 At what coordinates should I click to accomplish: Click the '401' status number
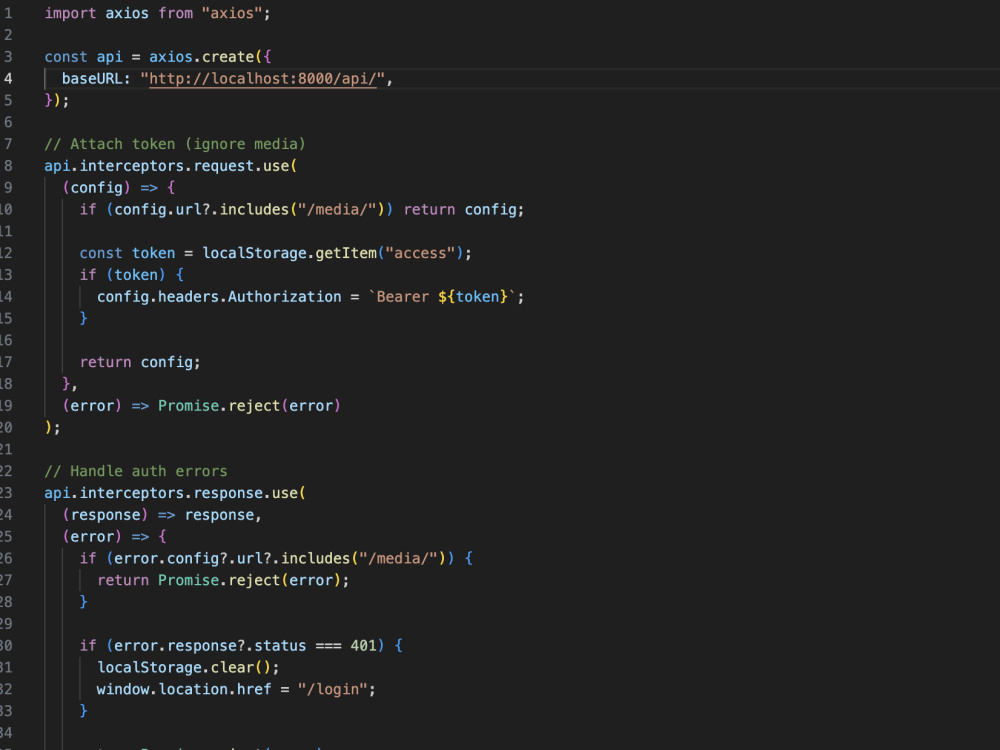(363, 645)
